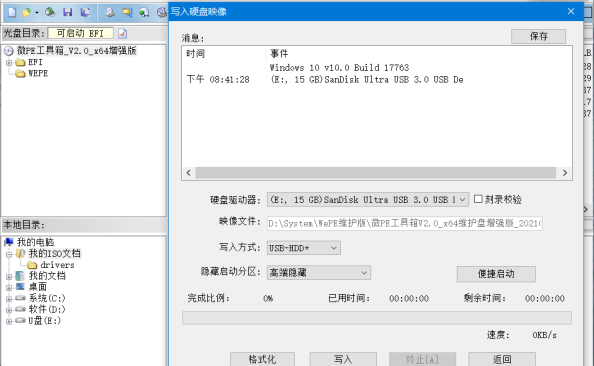Open the 隐藏启动分区 高端隐藏 dropdown

(319, 272)
